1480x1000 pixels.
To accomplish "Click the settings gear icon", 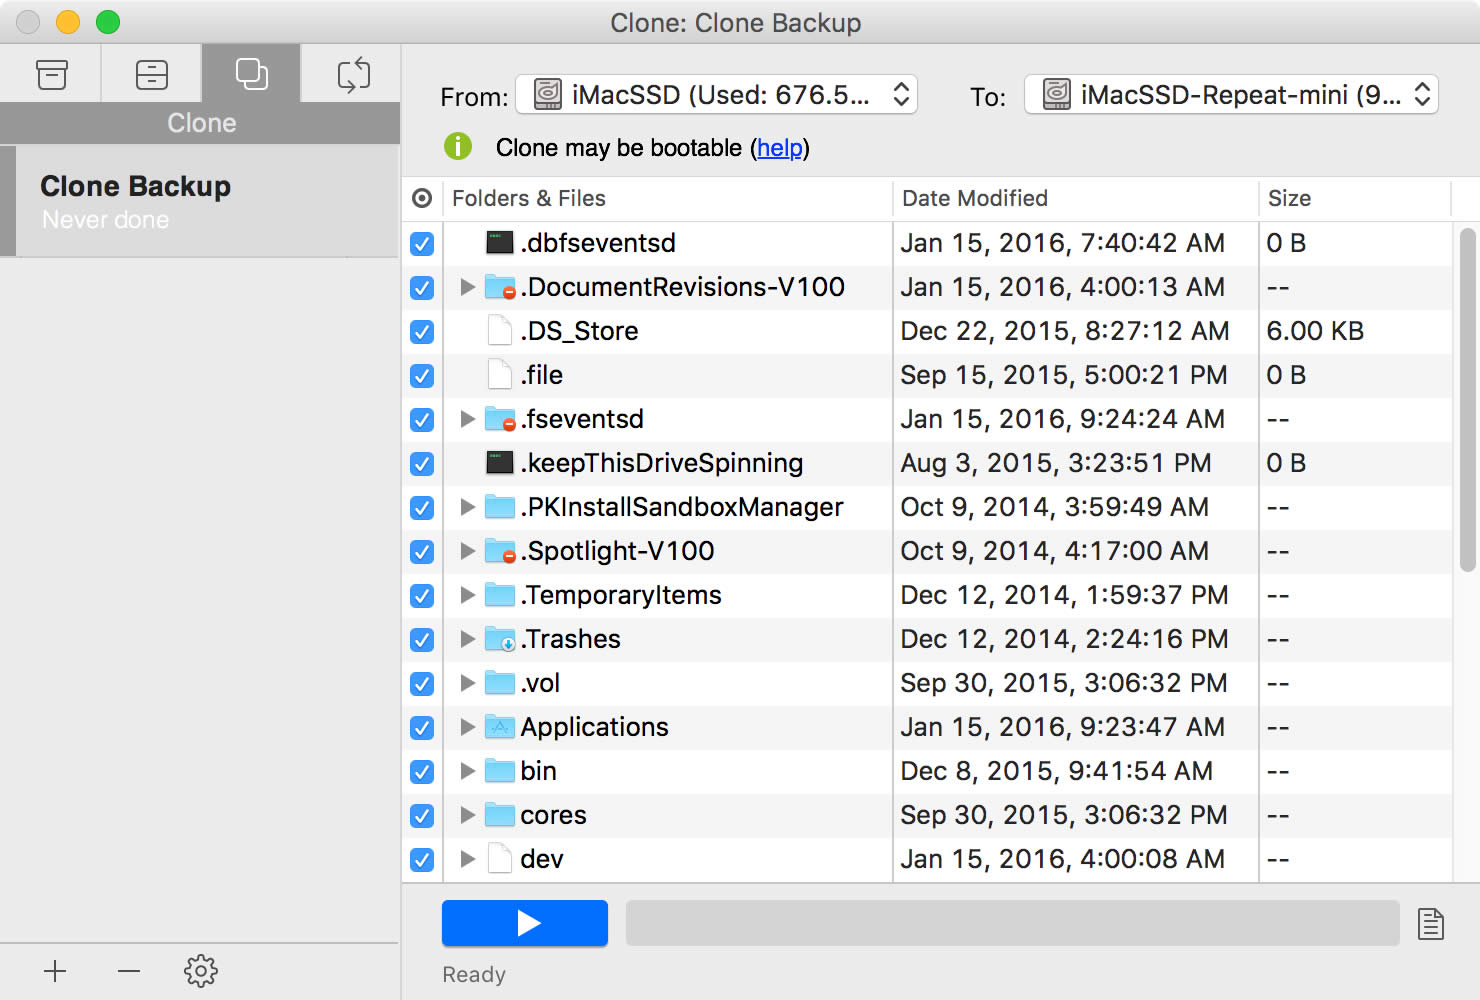I will (201, 970).
